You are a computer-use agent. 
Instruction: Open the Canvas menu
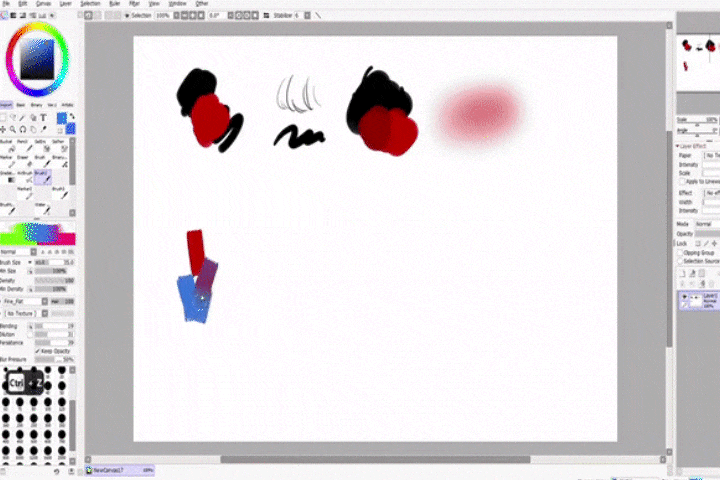(x=43, y=3)
